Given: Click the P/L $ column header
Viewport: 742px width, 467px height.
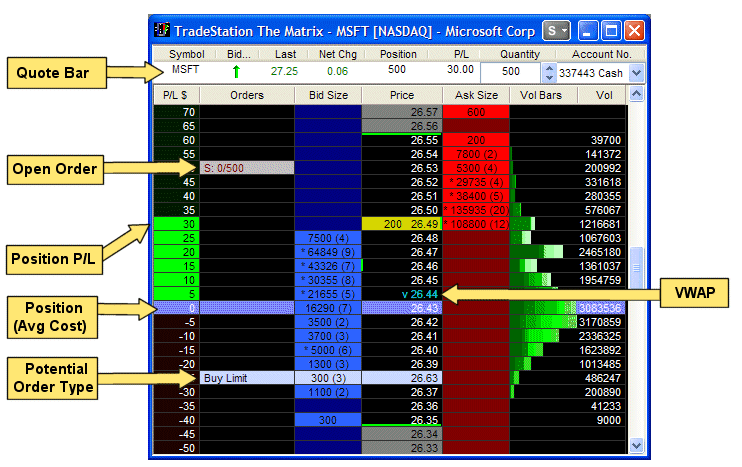Looking at the screenshot, I should (x=176, y=95).
